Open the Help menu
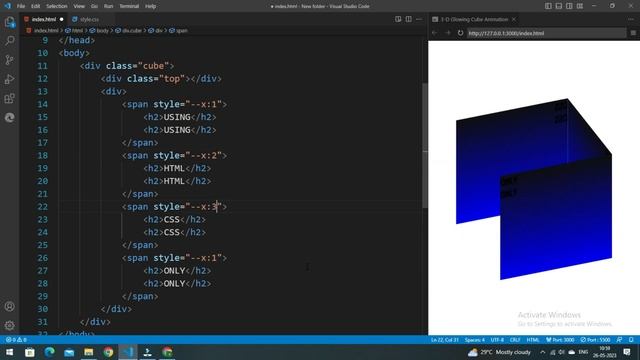This screenshot has width=640, height=360. 151,6
